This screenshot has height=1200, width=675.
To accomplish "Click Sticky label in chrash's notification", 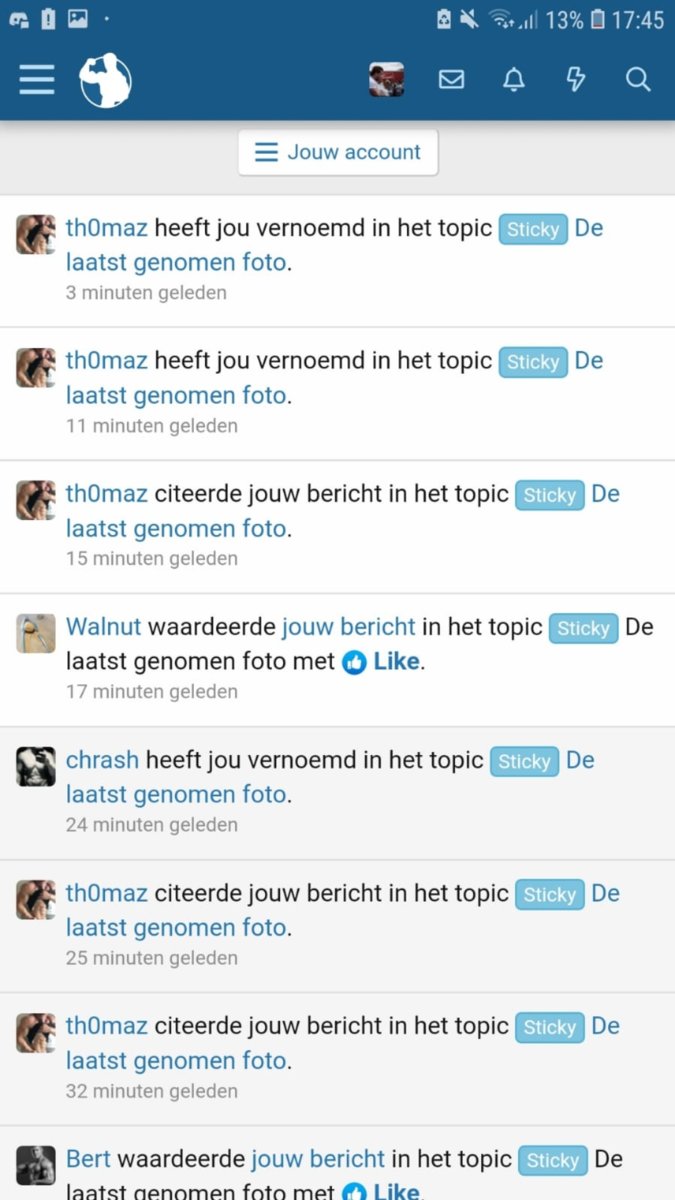I will point(525,761).
